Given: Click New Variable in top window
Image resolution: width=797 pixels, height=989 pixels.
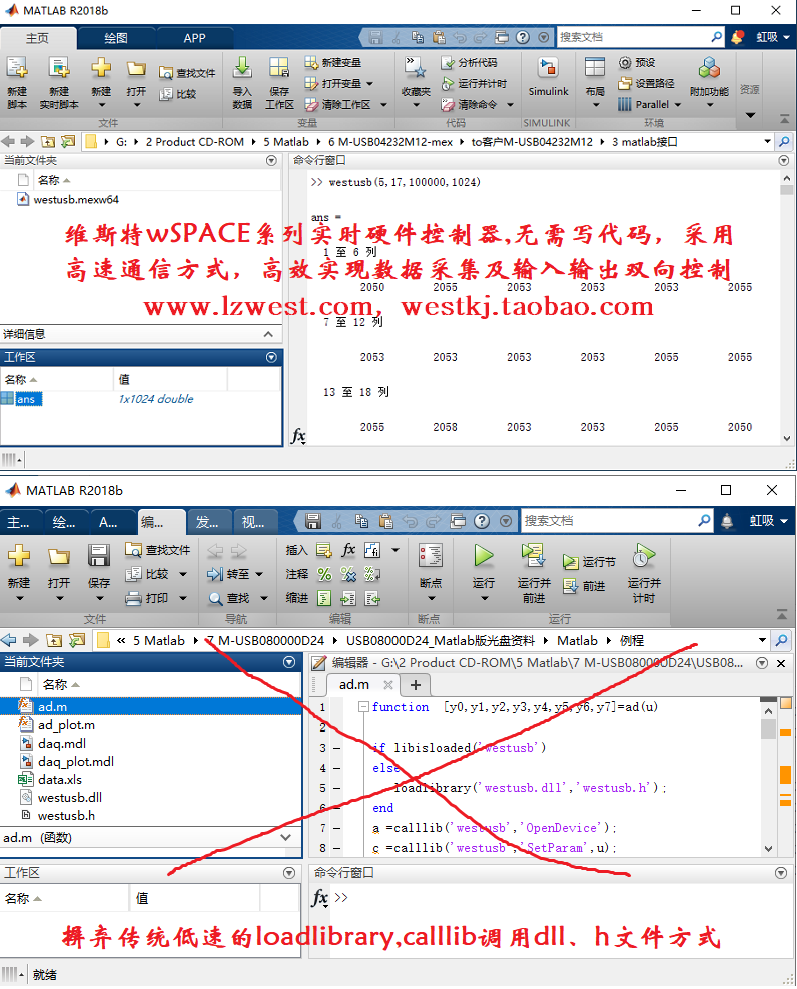Looking at the screenshot, I should (x=333, y=62).
